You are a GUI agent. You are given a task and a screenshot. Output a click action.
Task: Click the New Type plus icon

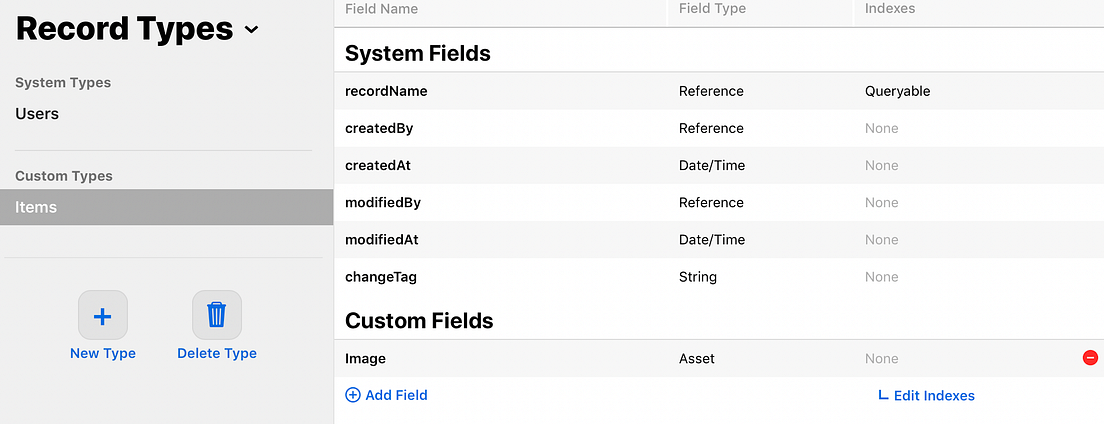coord(102,316)
